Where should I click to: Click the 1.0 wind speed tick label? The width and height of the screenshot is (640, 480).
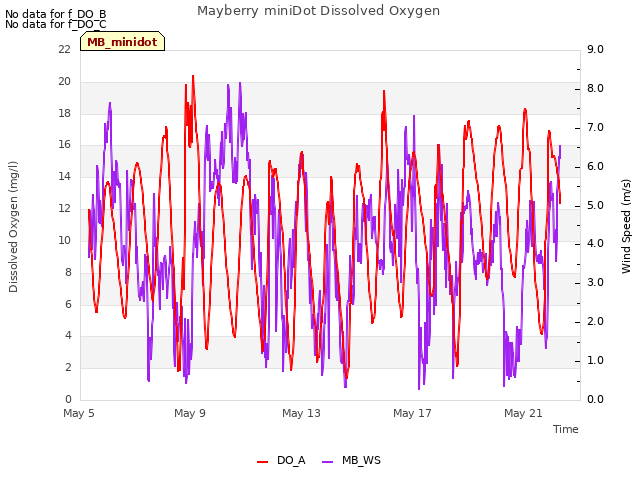pos(595,360)
